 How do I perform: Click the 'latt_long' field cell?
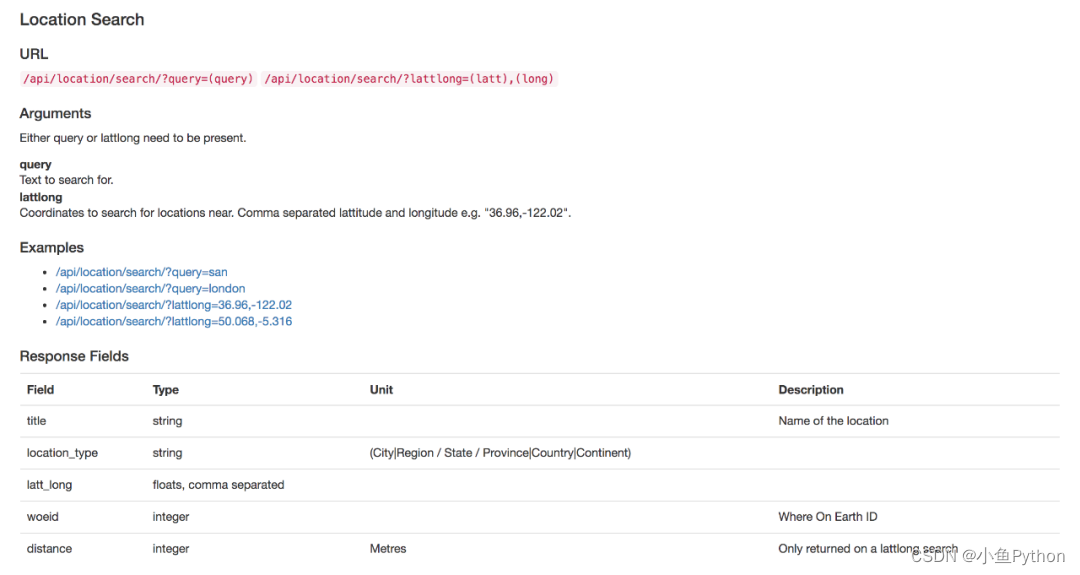click(x=49, y=485)
